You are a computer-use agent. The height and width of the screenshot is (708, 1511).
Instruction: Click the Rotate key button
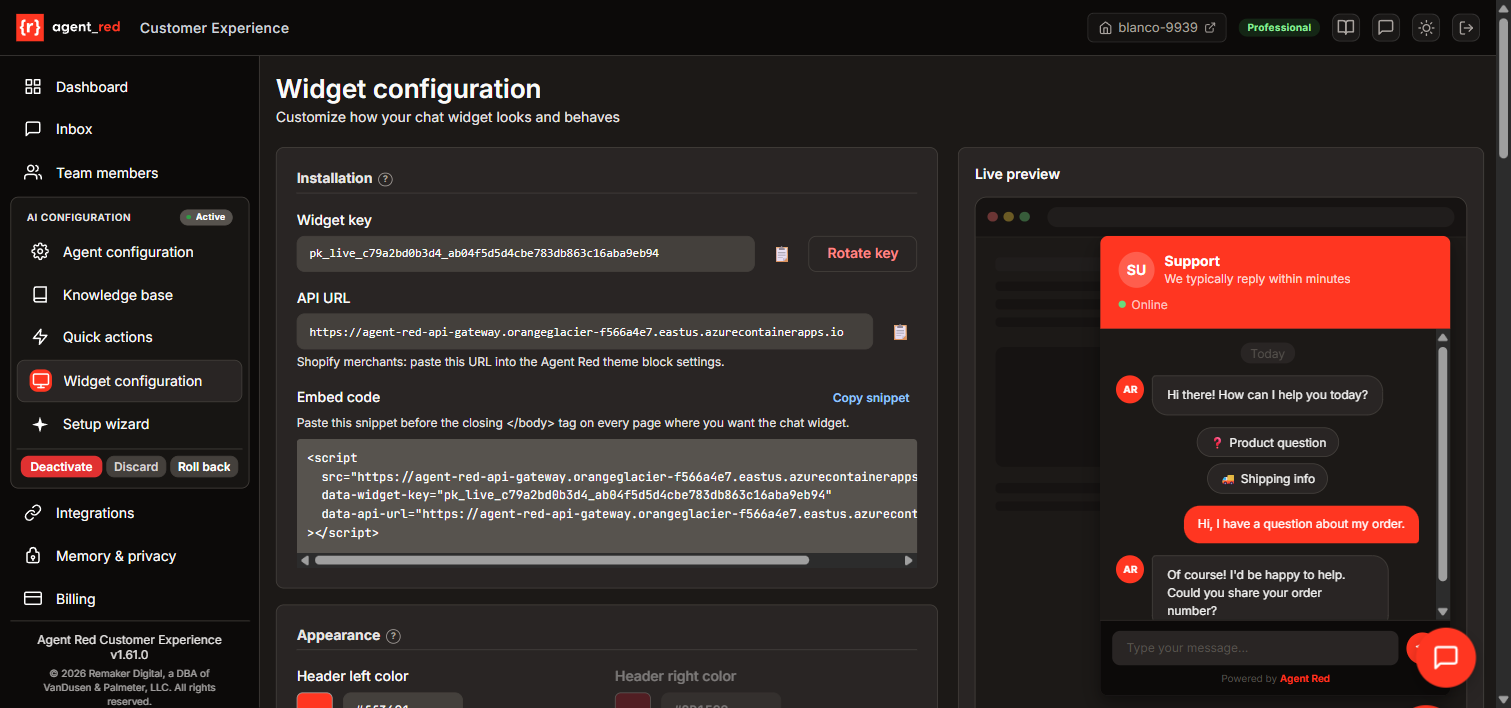coord(862,253)
